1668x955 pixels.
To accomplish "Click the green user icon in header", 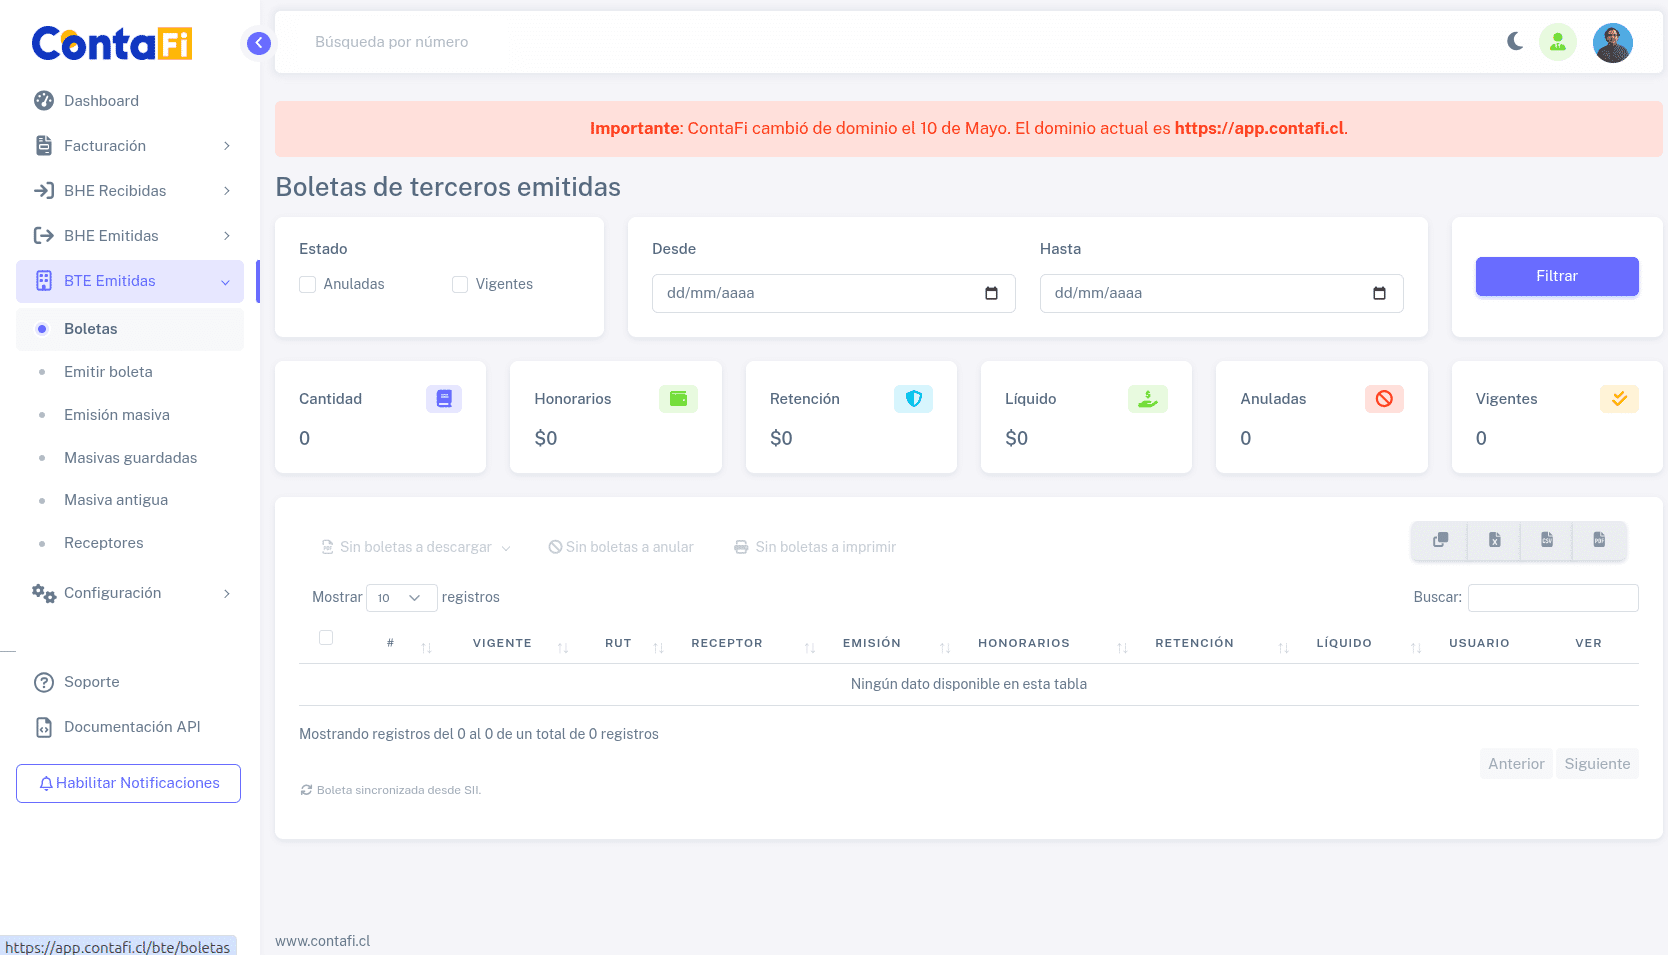I will tap(1557, 42).
